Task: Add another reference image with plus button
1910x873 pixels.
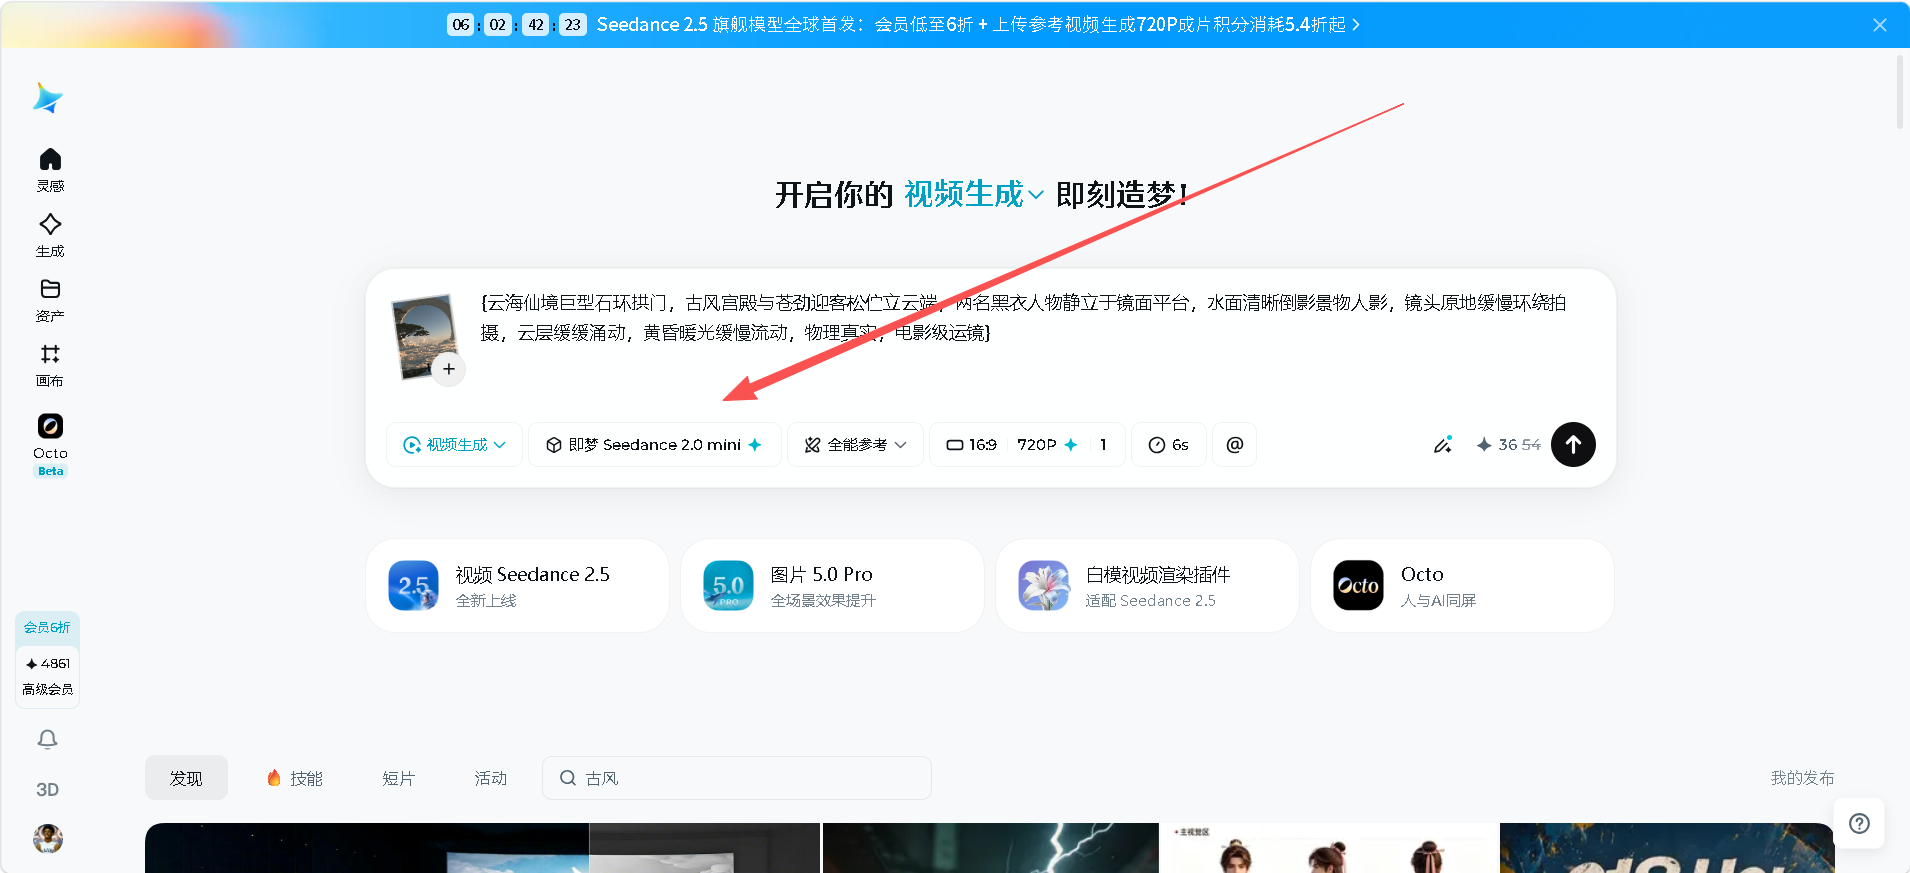Action: tap(449, 369)
